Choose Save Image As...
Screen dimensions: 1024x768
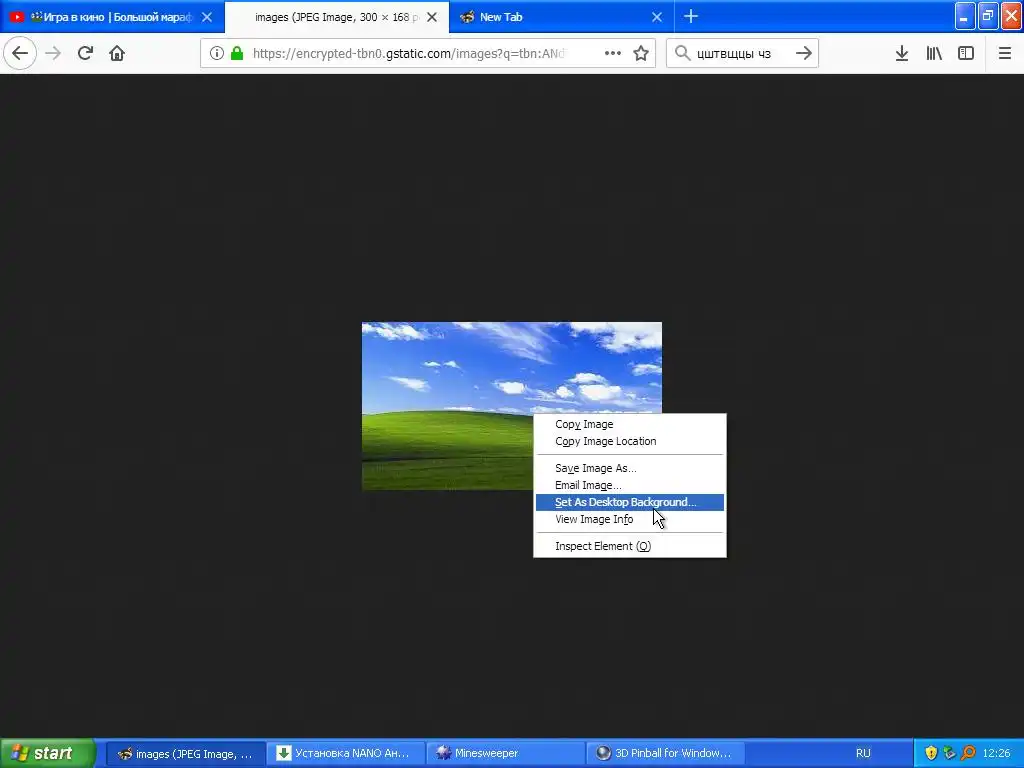coord(630,468)
